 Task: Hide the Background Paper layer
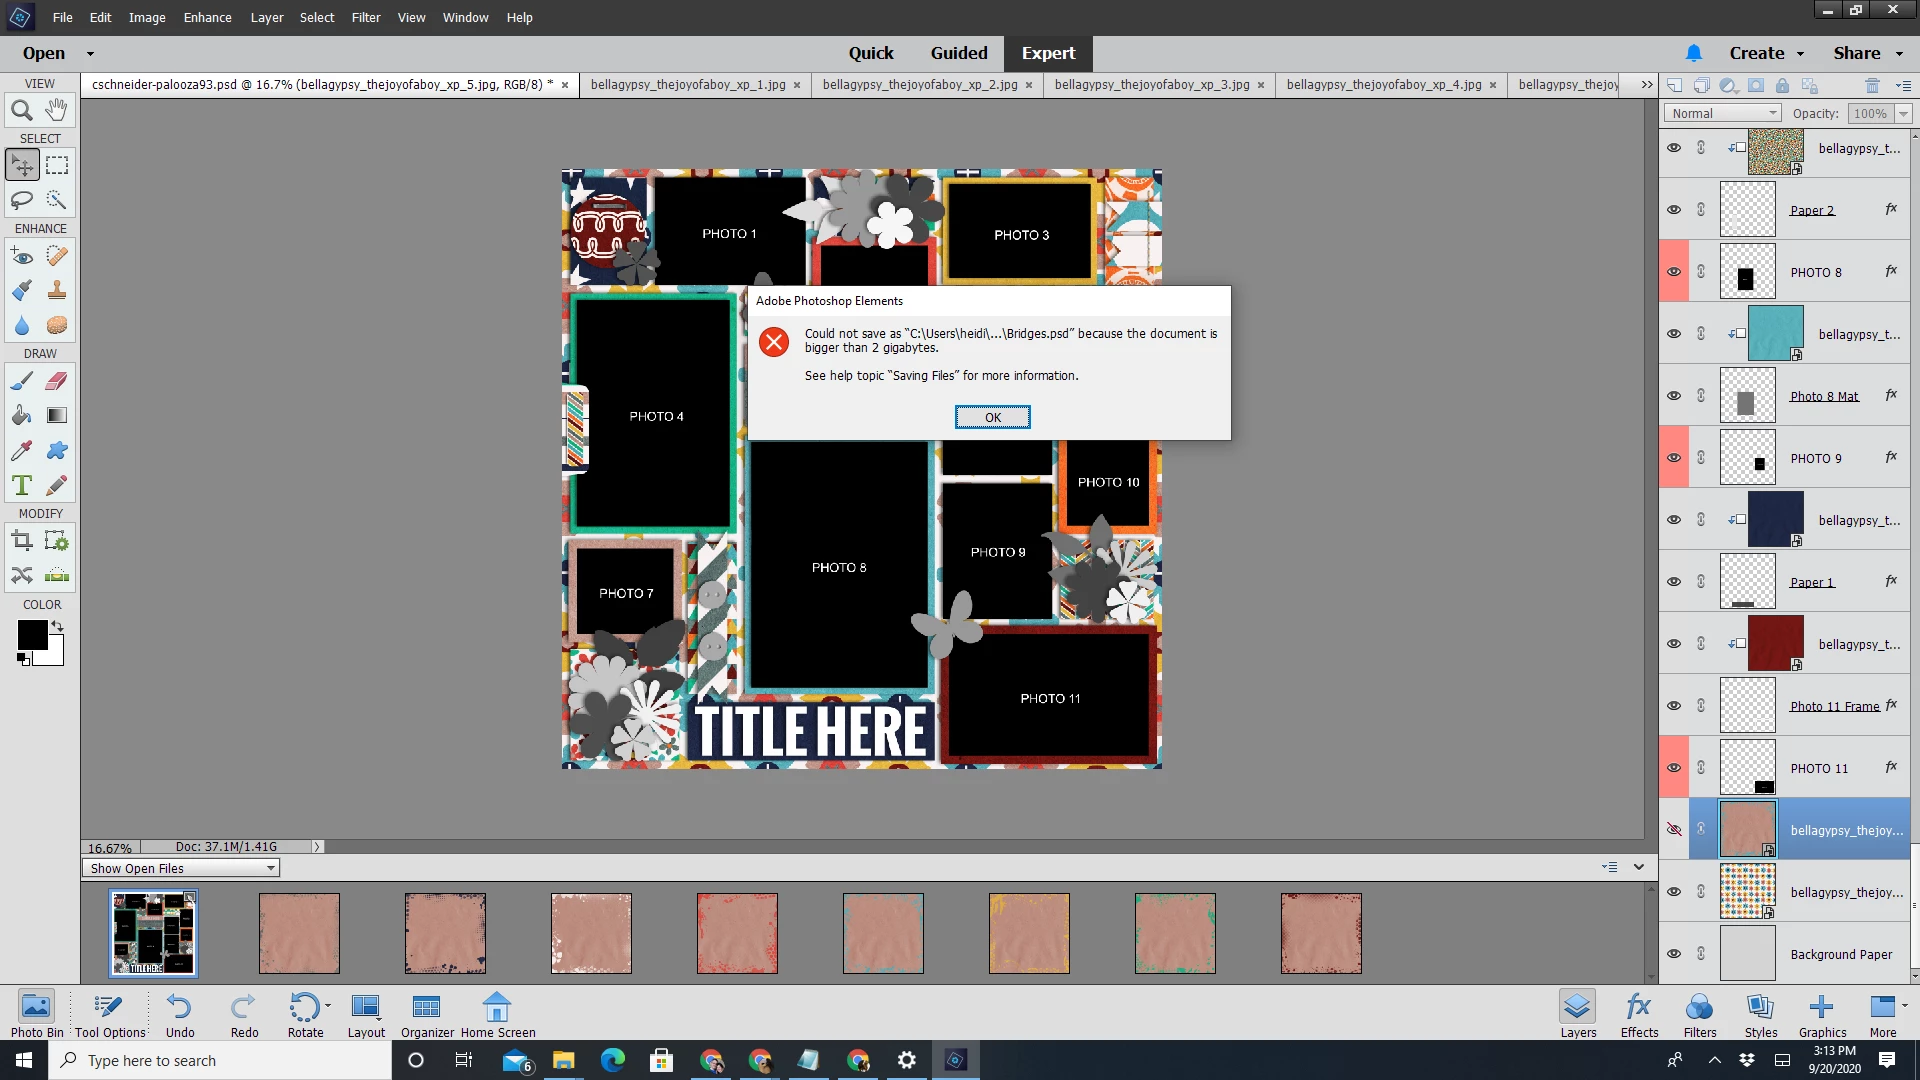1674,954
